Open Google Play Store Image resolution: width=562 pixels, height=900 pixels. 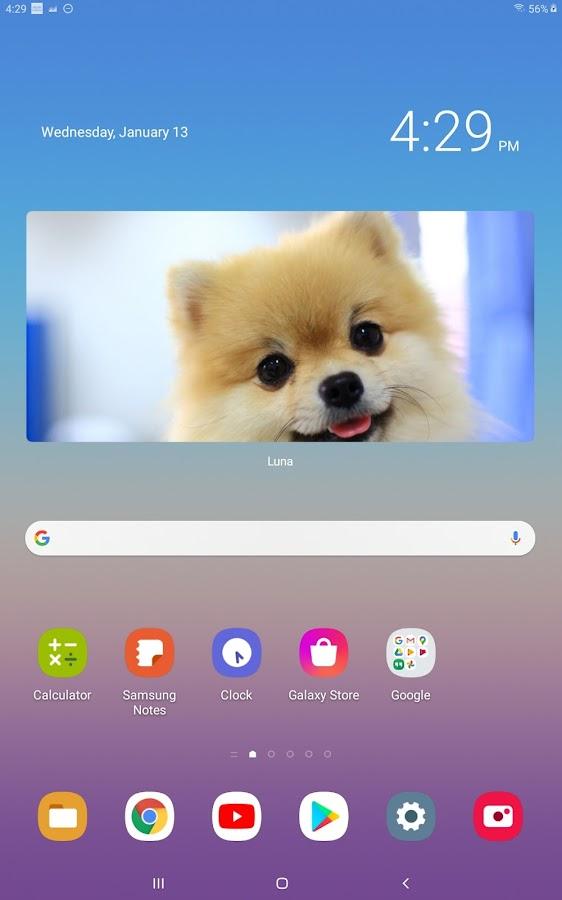coord(324,816)
